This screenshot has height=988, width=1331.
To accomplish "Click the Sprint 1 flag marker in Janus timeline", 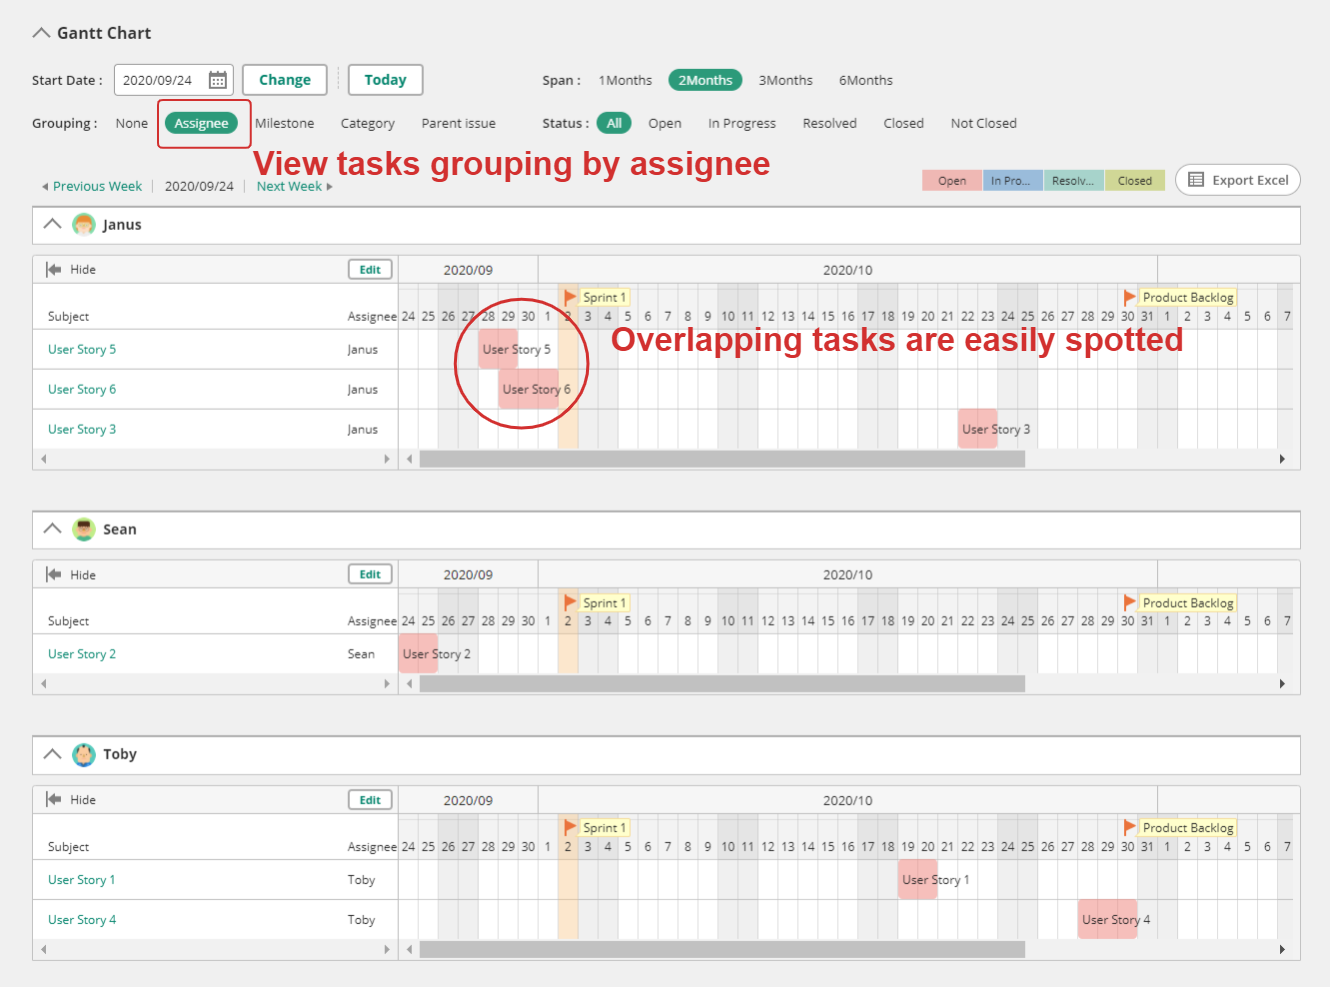I will pyautogui.click(x=568, y=296).
